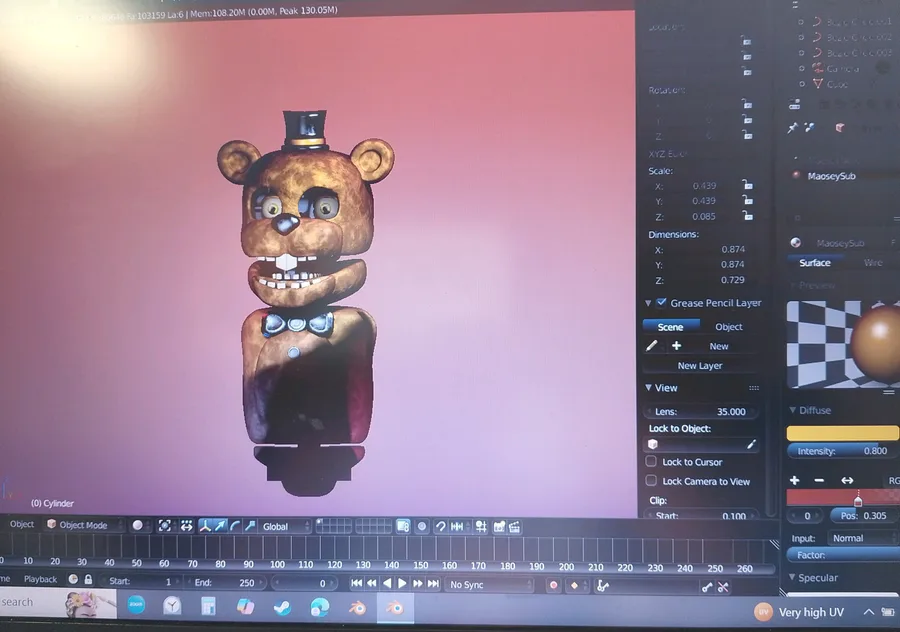Toggle lock beside Scale Y value
900x632 pixels.
[747, 200]
